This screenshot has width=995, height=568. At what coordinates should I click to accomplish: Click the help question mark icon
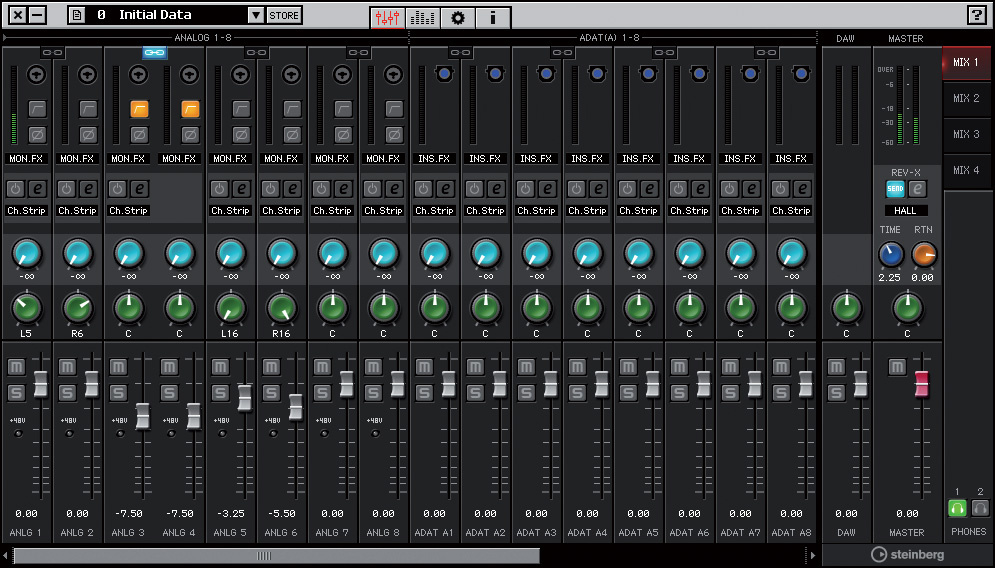coord(975,15)
